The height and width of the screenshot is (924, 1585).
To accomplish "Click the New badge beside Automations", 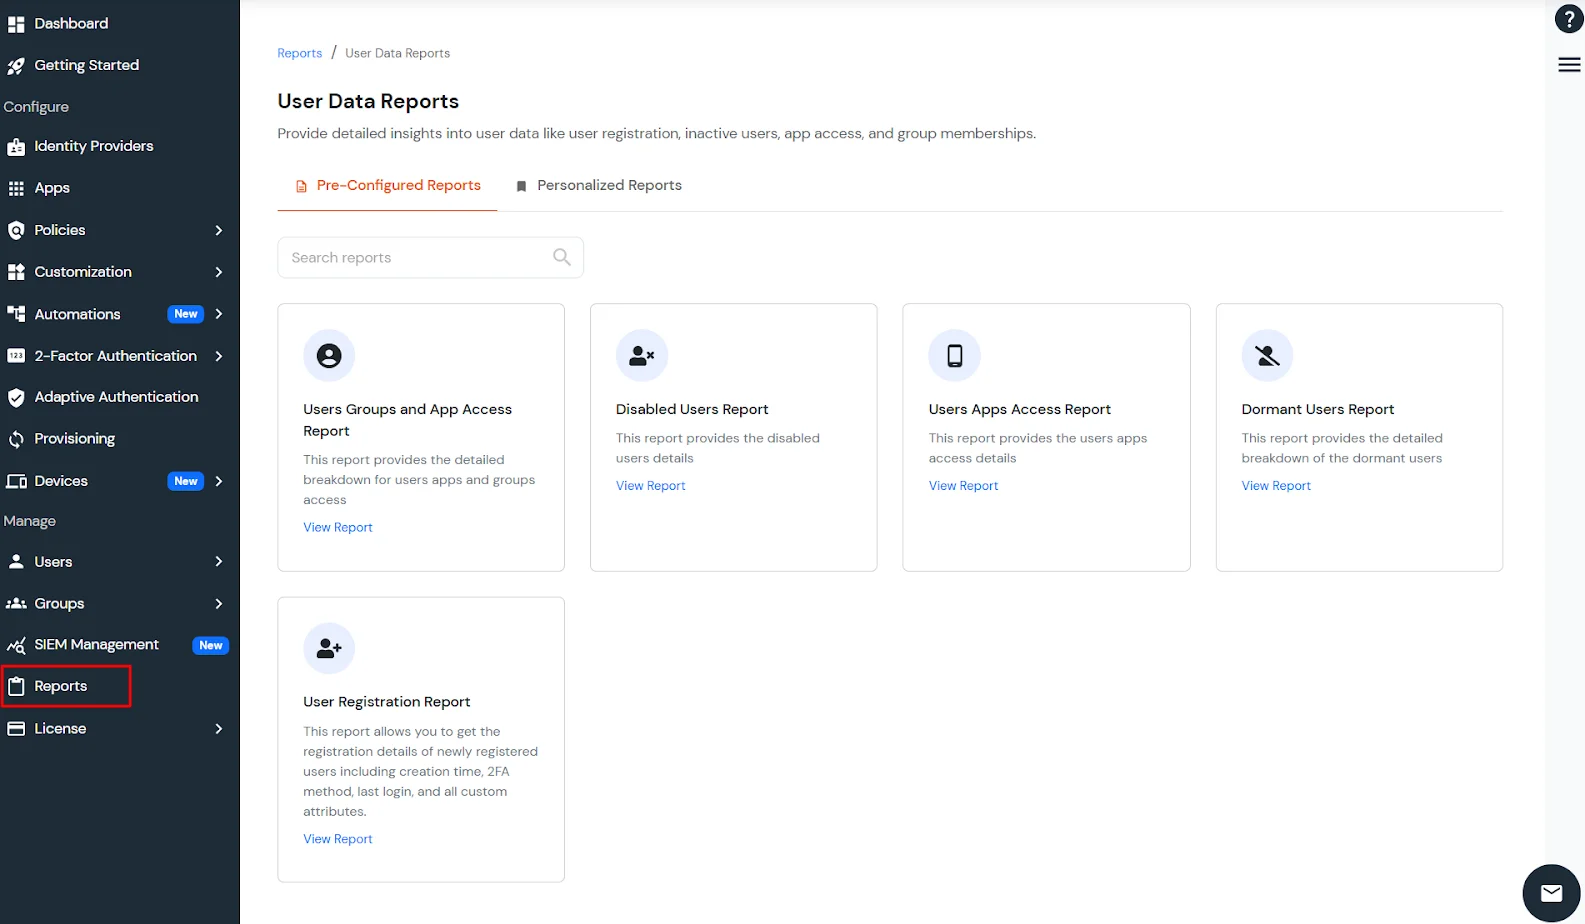I will (186, 314).
